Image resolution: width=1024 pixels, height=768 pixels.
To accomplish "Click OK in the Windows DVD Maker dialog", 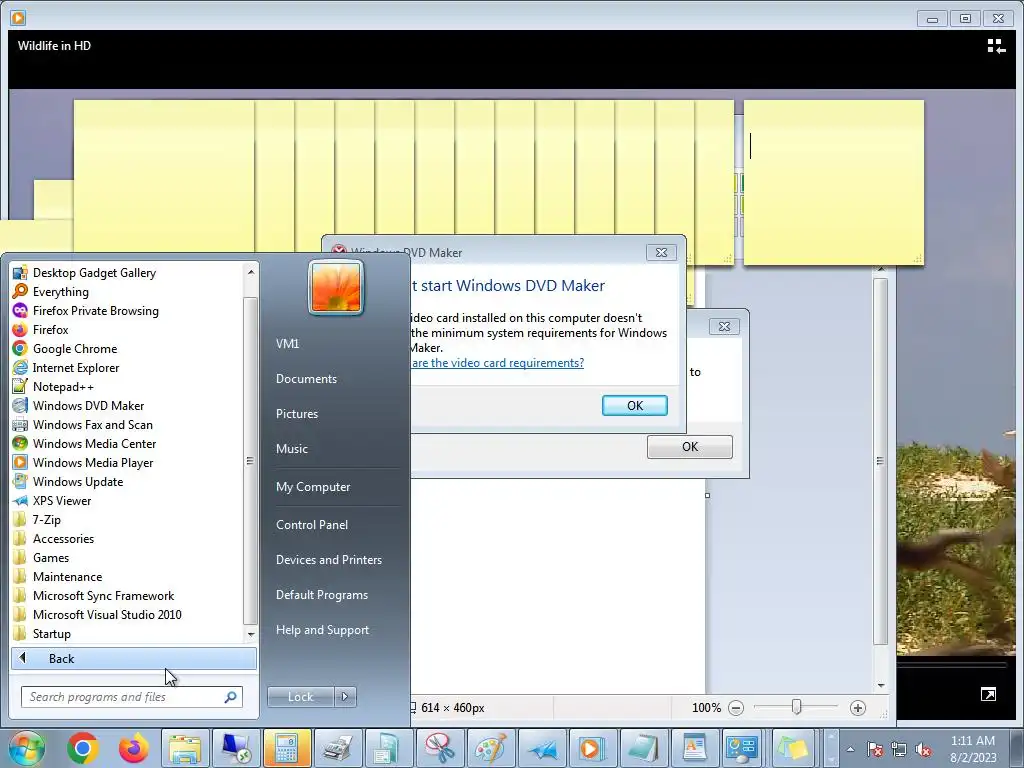I will 635,406.
